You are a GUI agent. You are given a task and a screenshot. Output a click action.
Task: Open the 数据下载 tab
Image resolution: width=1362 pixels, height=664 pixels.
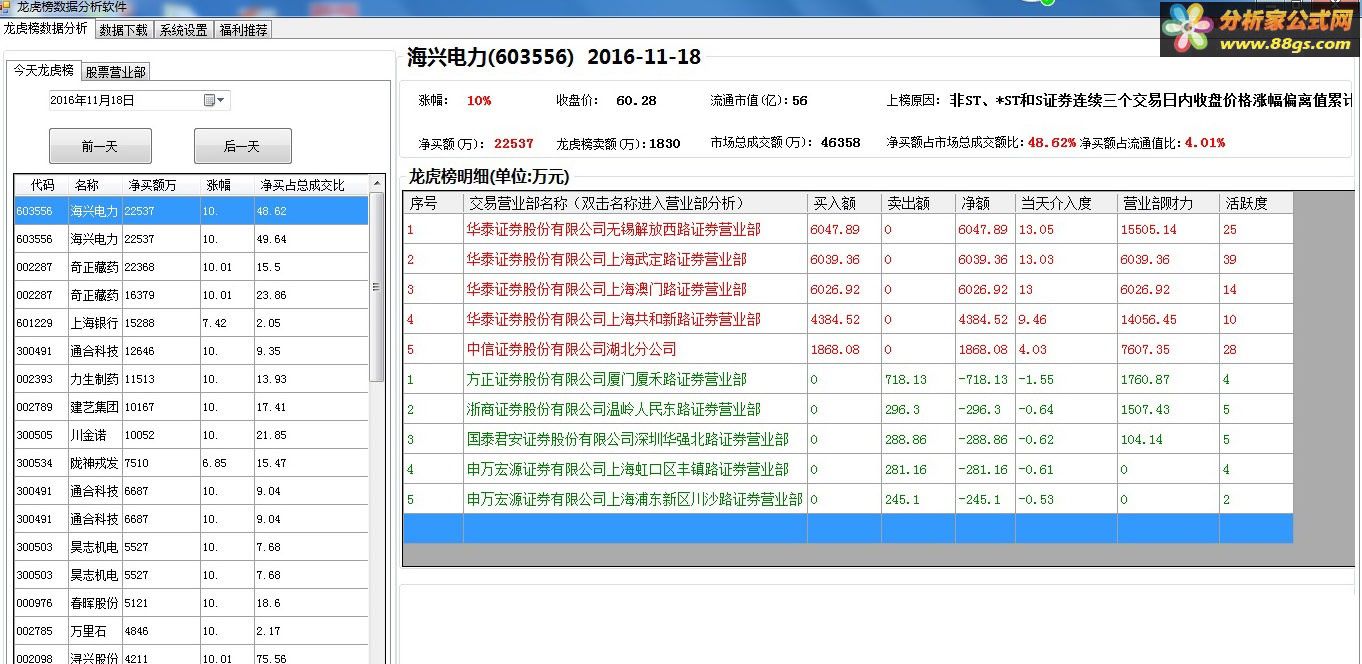124,30
